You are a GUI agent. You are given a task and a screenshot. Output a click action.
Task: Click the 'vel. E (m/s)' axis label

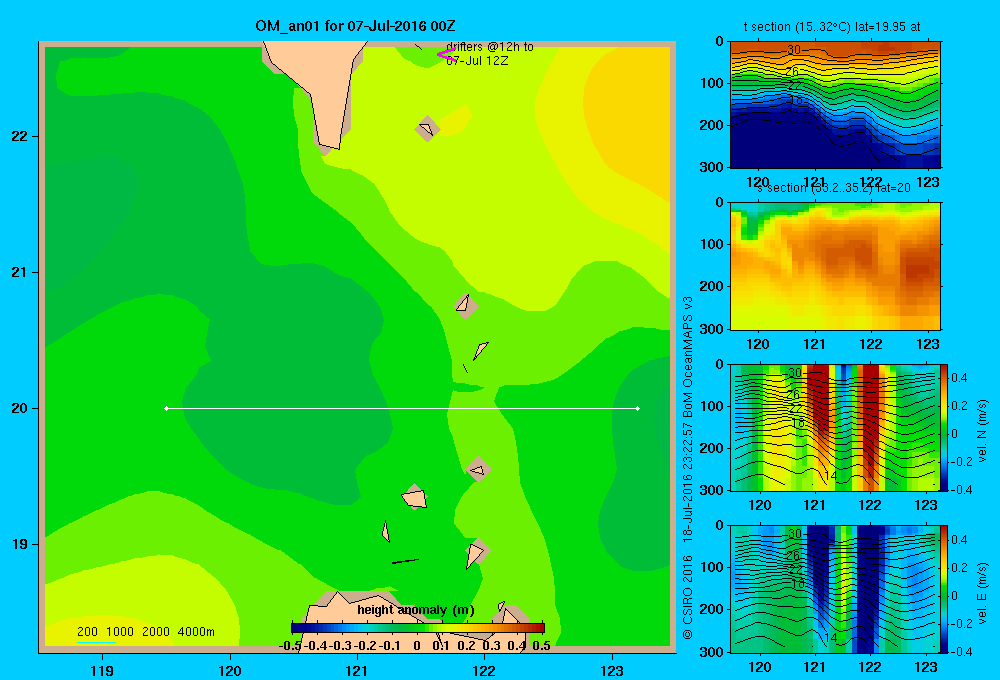pyautogui.click(x=982, y=592)
